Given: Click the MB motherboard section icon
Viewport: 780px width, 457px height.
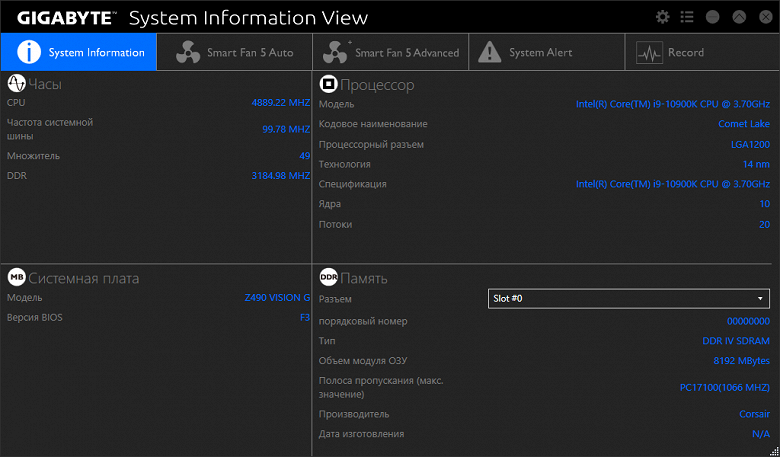Looking at the screenshot, I should click(x=16, y=278).
